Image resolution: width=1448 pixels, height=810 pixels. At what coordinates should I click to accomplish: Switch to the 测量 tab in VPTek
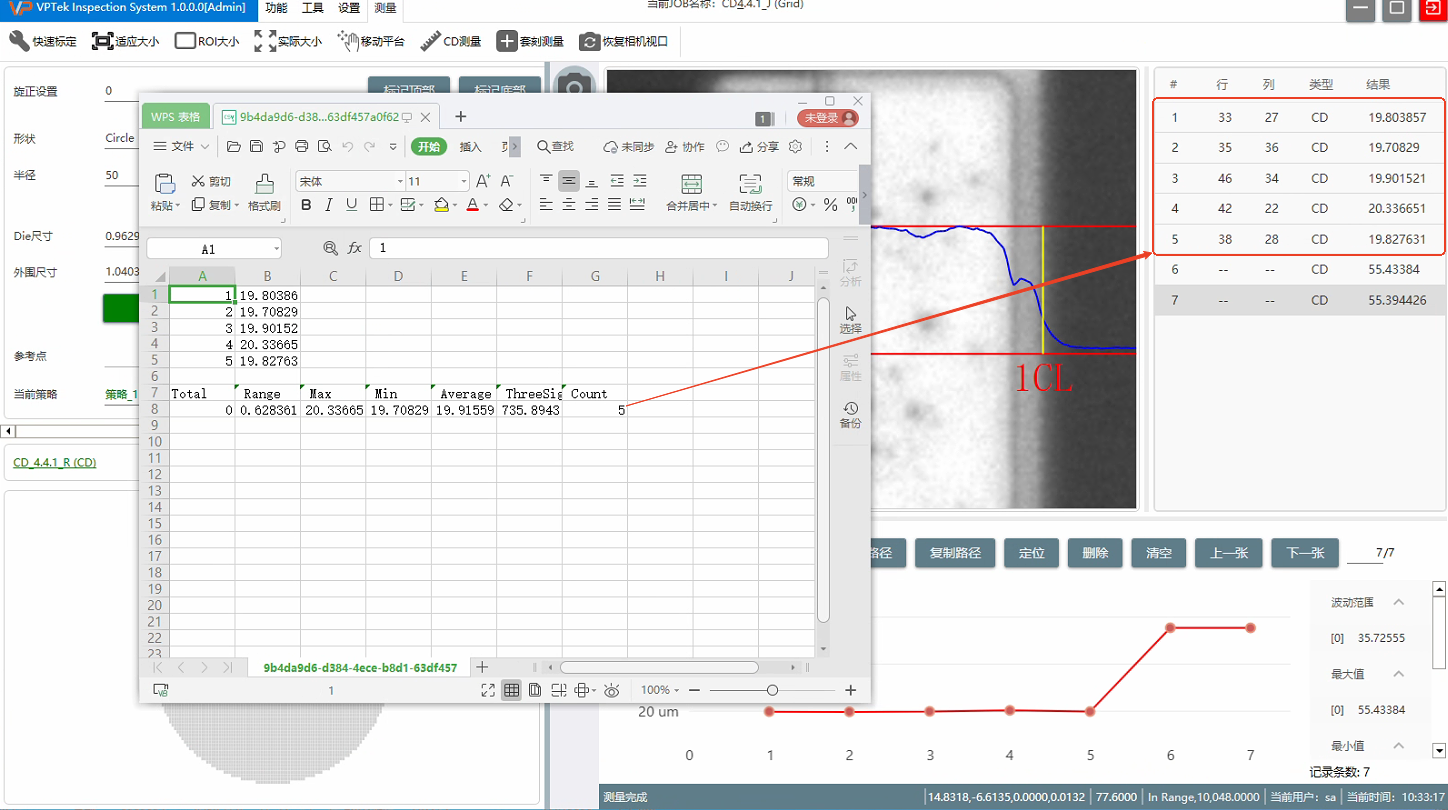(385, 9)
